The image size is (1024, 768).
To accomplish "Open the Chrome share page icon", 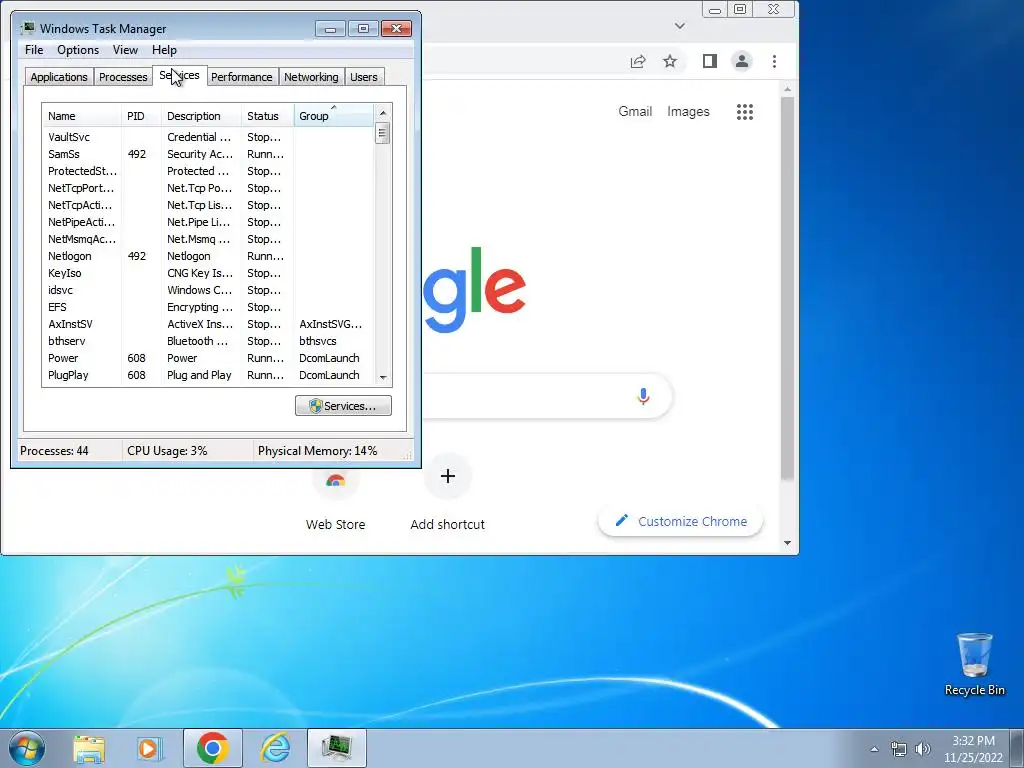I will [638, 61].
